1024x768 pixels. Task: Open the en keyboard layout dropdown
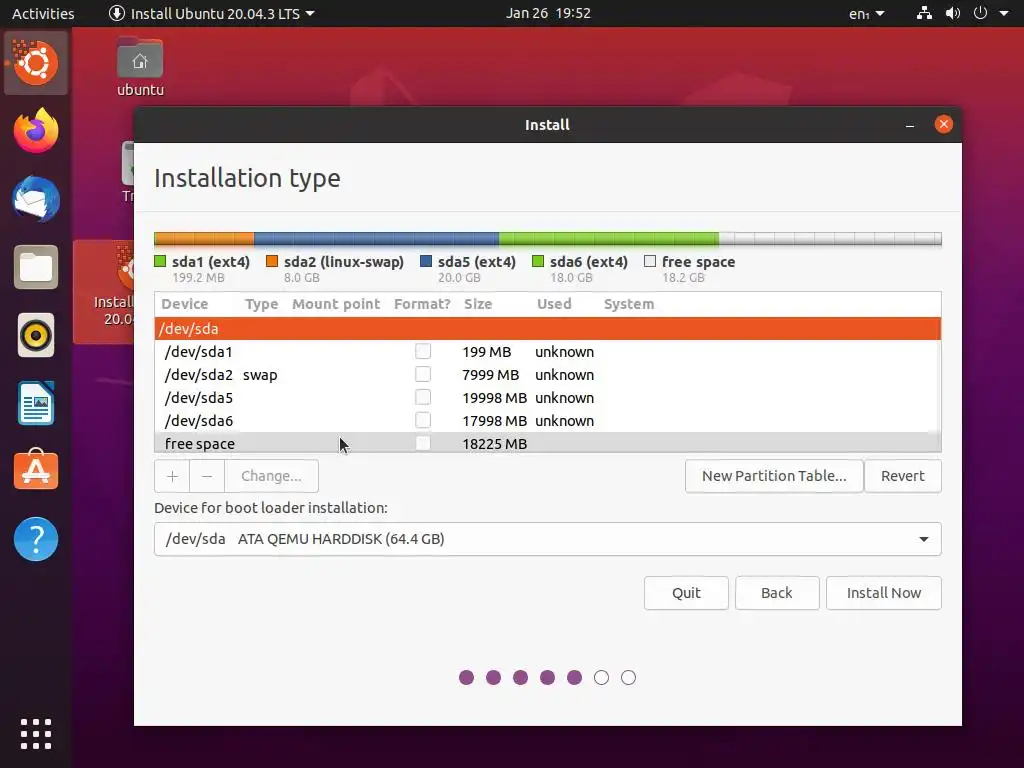click(x=867, y=13)
